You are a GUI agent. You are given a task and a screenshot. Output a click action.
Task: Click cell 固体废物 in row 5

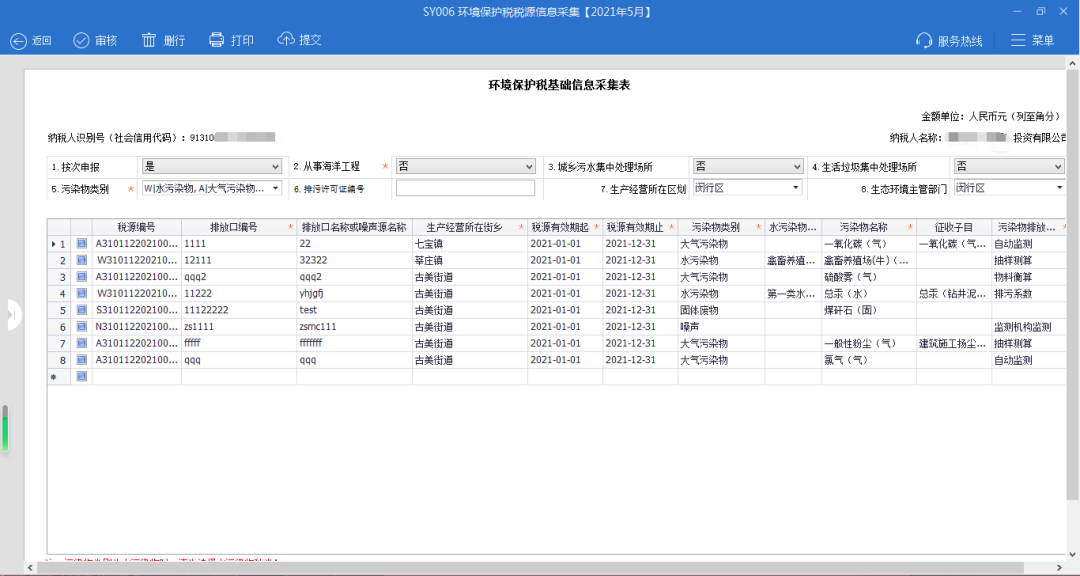(x=720, y=309)
